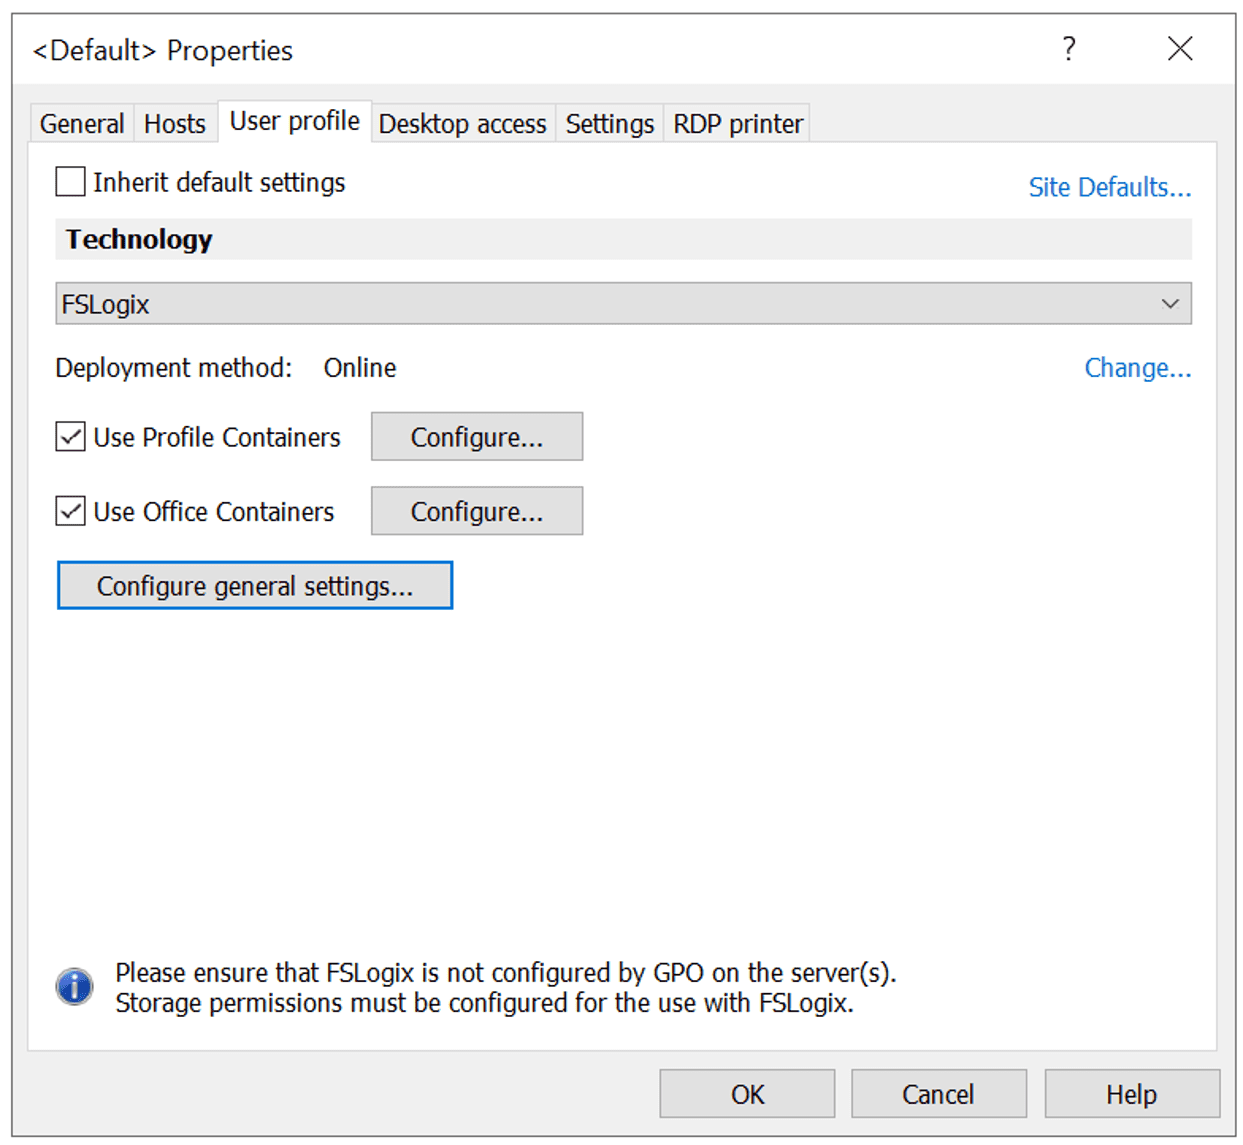Click the info icon near the FSLogix warning
1243x1145 pixels.
click(x=73, y=986)
